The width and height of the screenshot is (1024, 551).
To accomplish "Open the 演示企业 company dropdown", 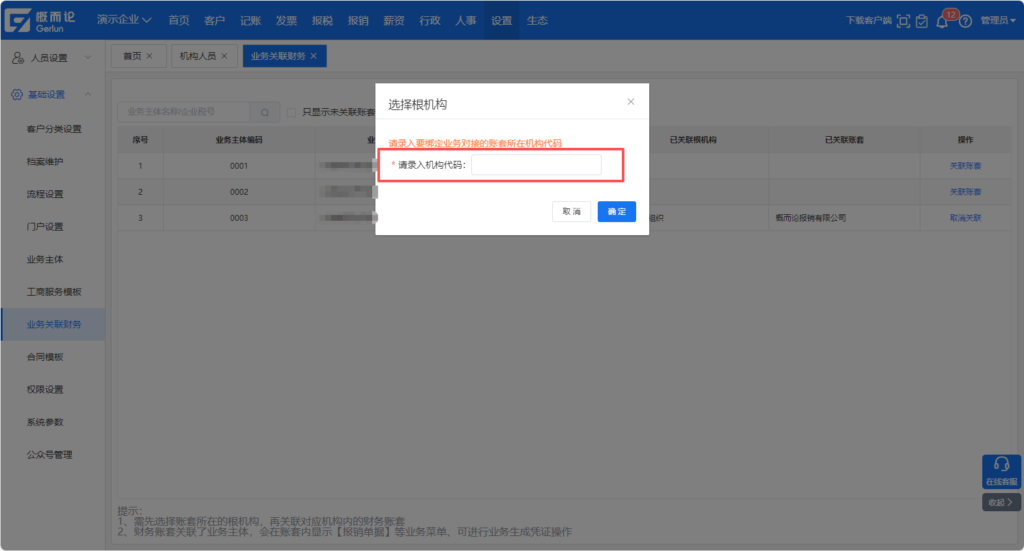I will pyautogui.click(x=124, y=20).
